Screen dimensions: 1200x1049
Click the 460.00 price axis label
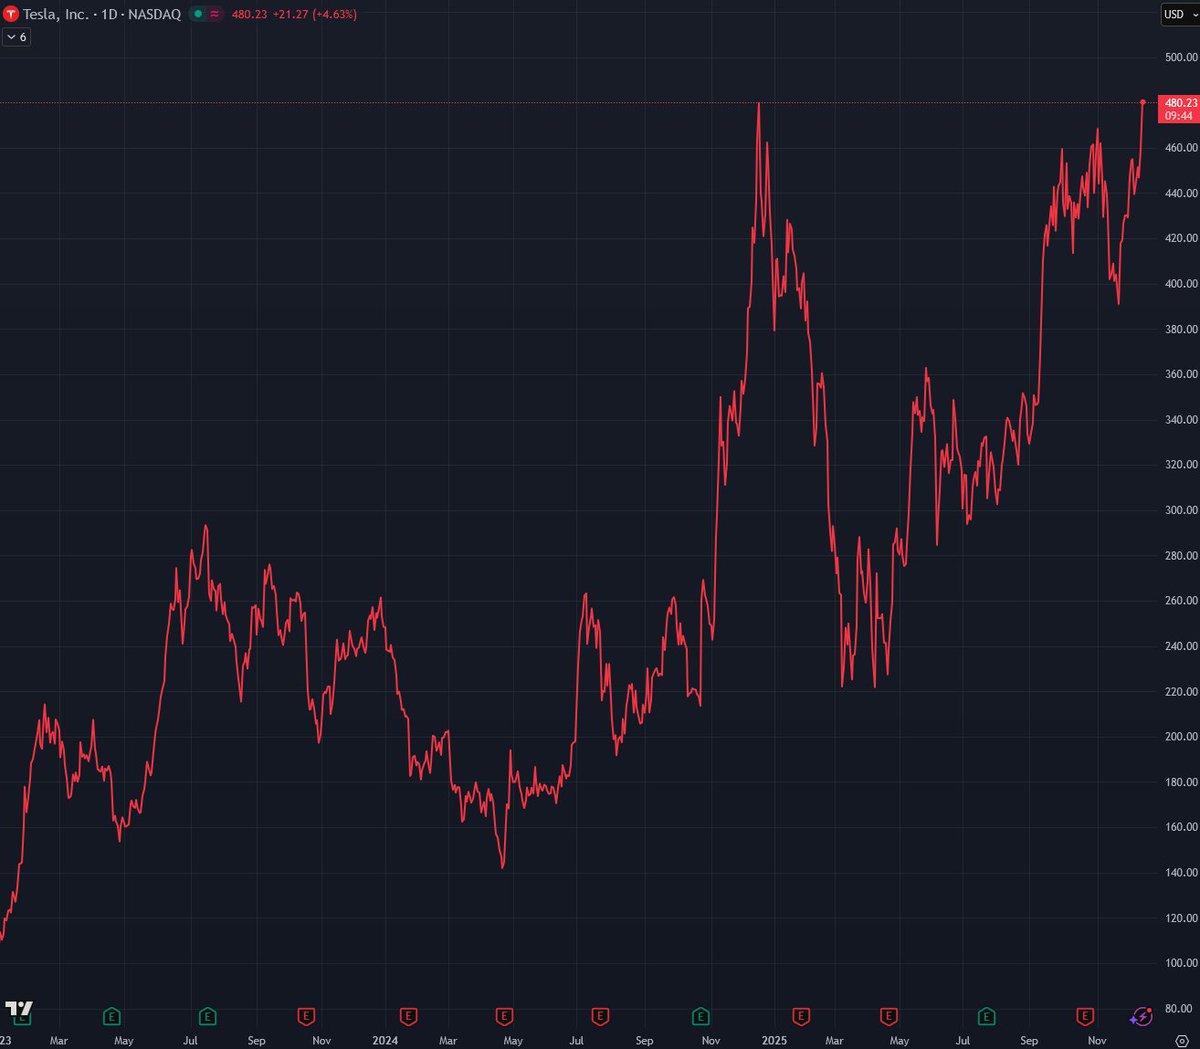point(1181,148)
